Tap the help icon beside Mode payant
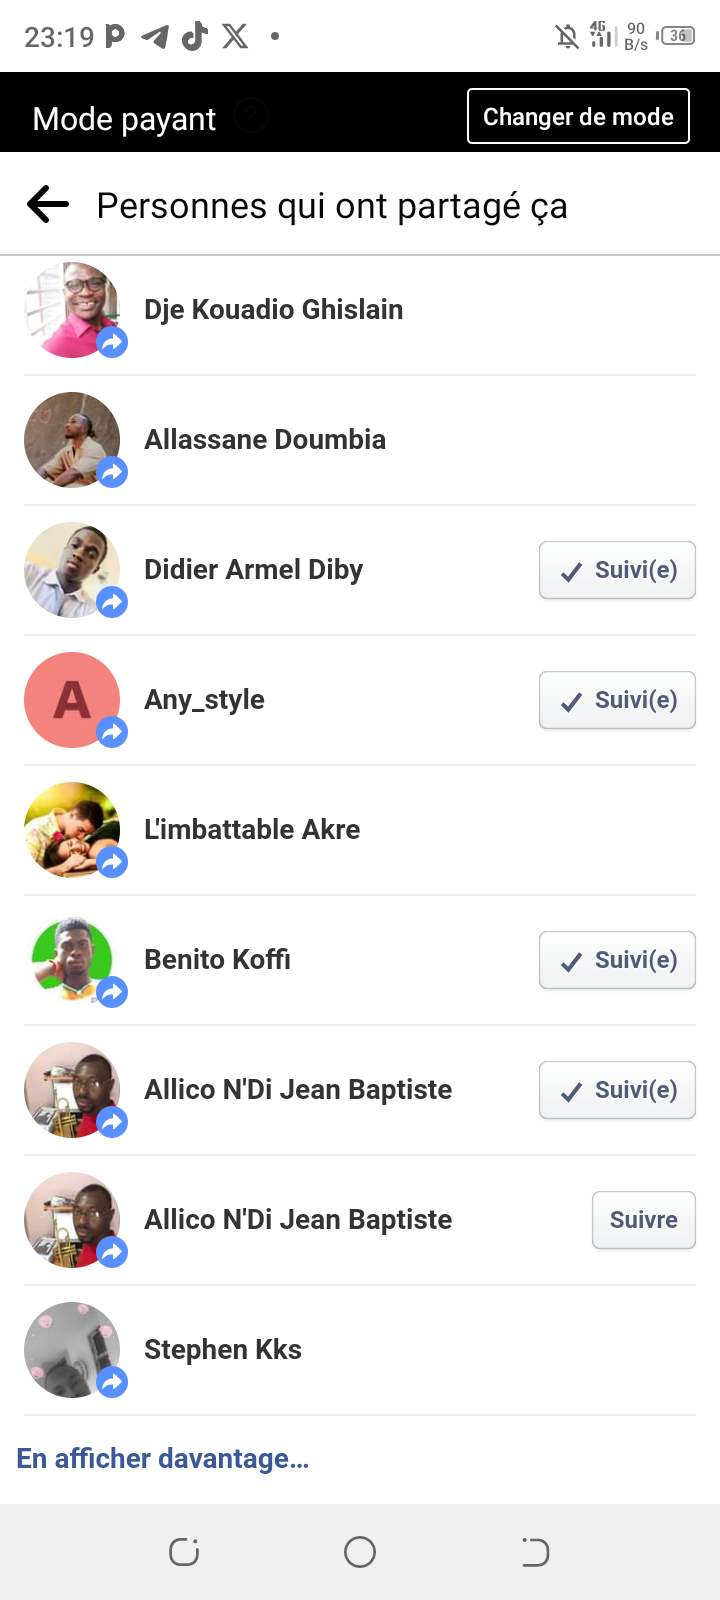This screenshot has height=1600, width=720. click(x=251, y=118)
